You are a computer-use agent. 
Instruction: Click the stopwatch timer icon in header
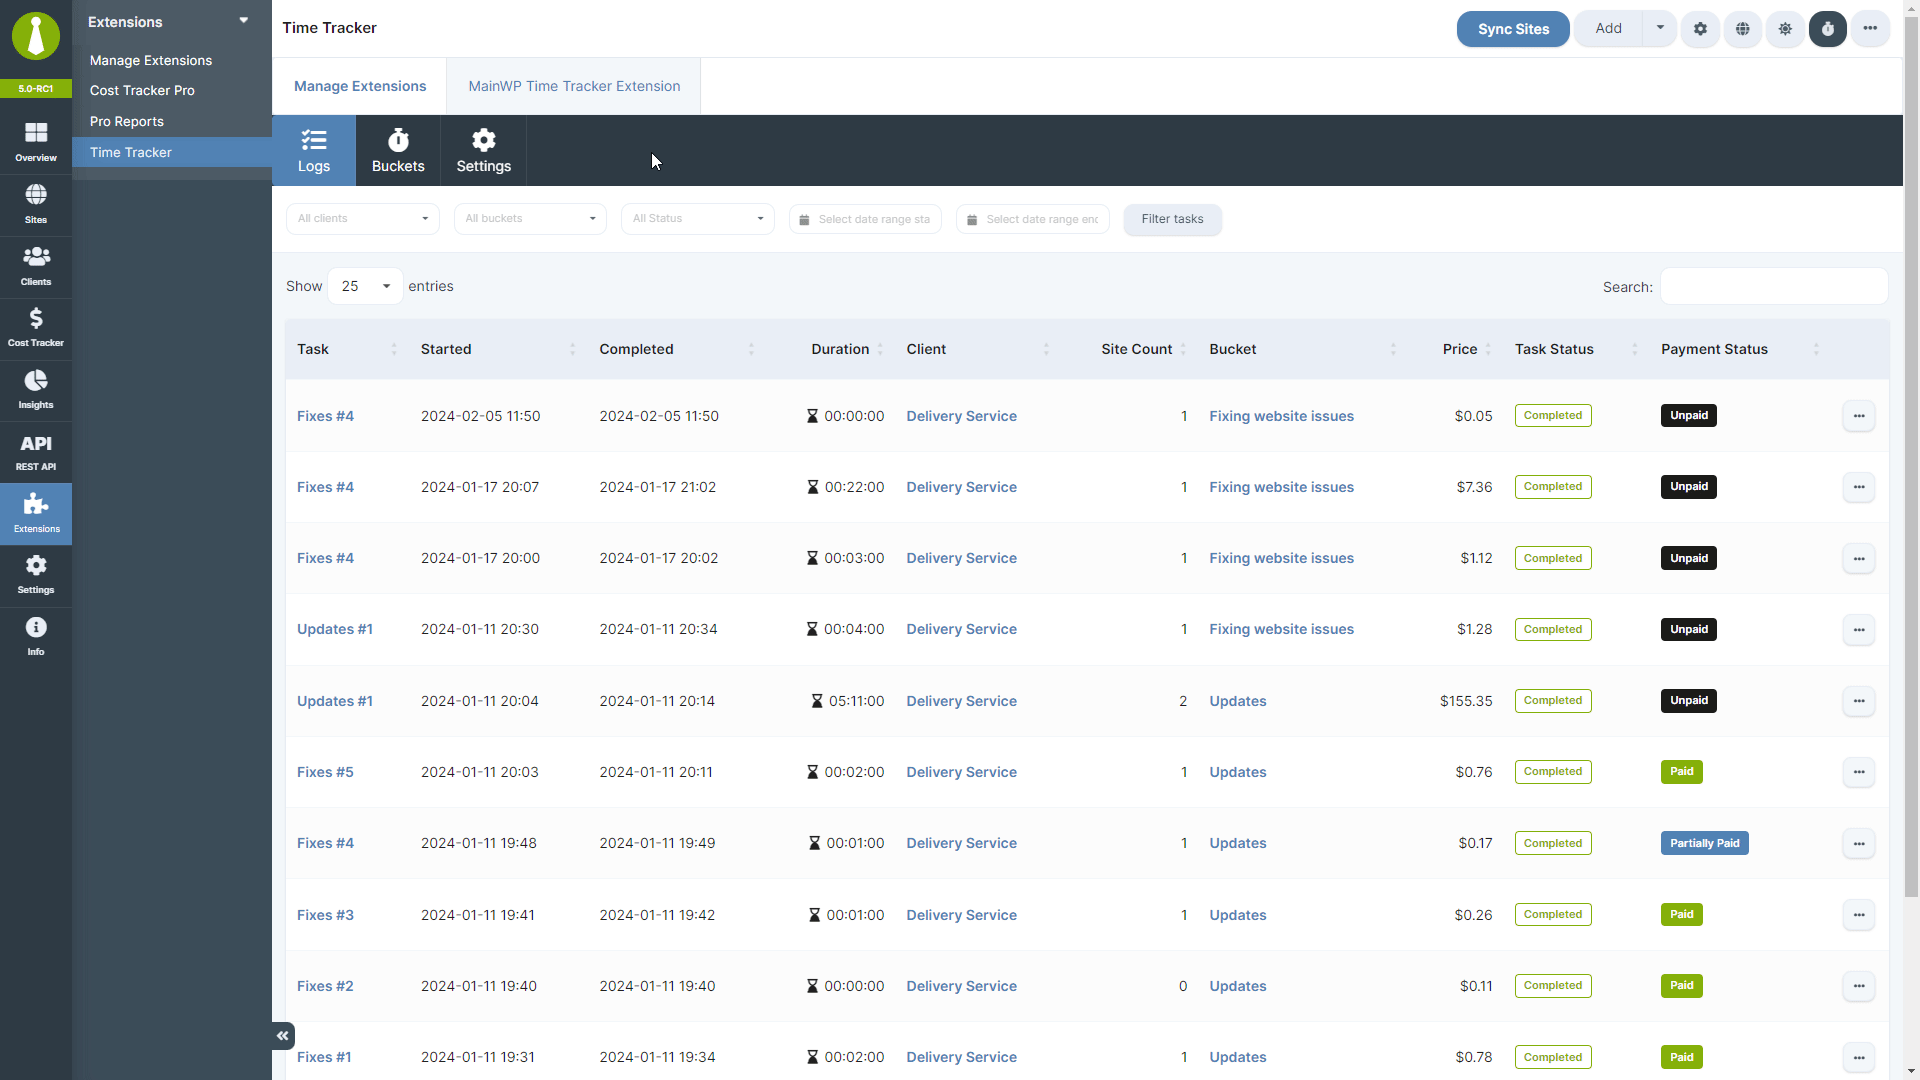tap(1827, 29)
